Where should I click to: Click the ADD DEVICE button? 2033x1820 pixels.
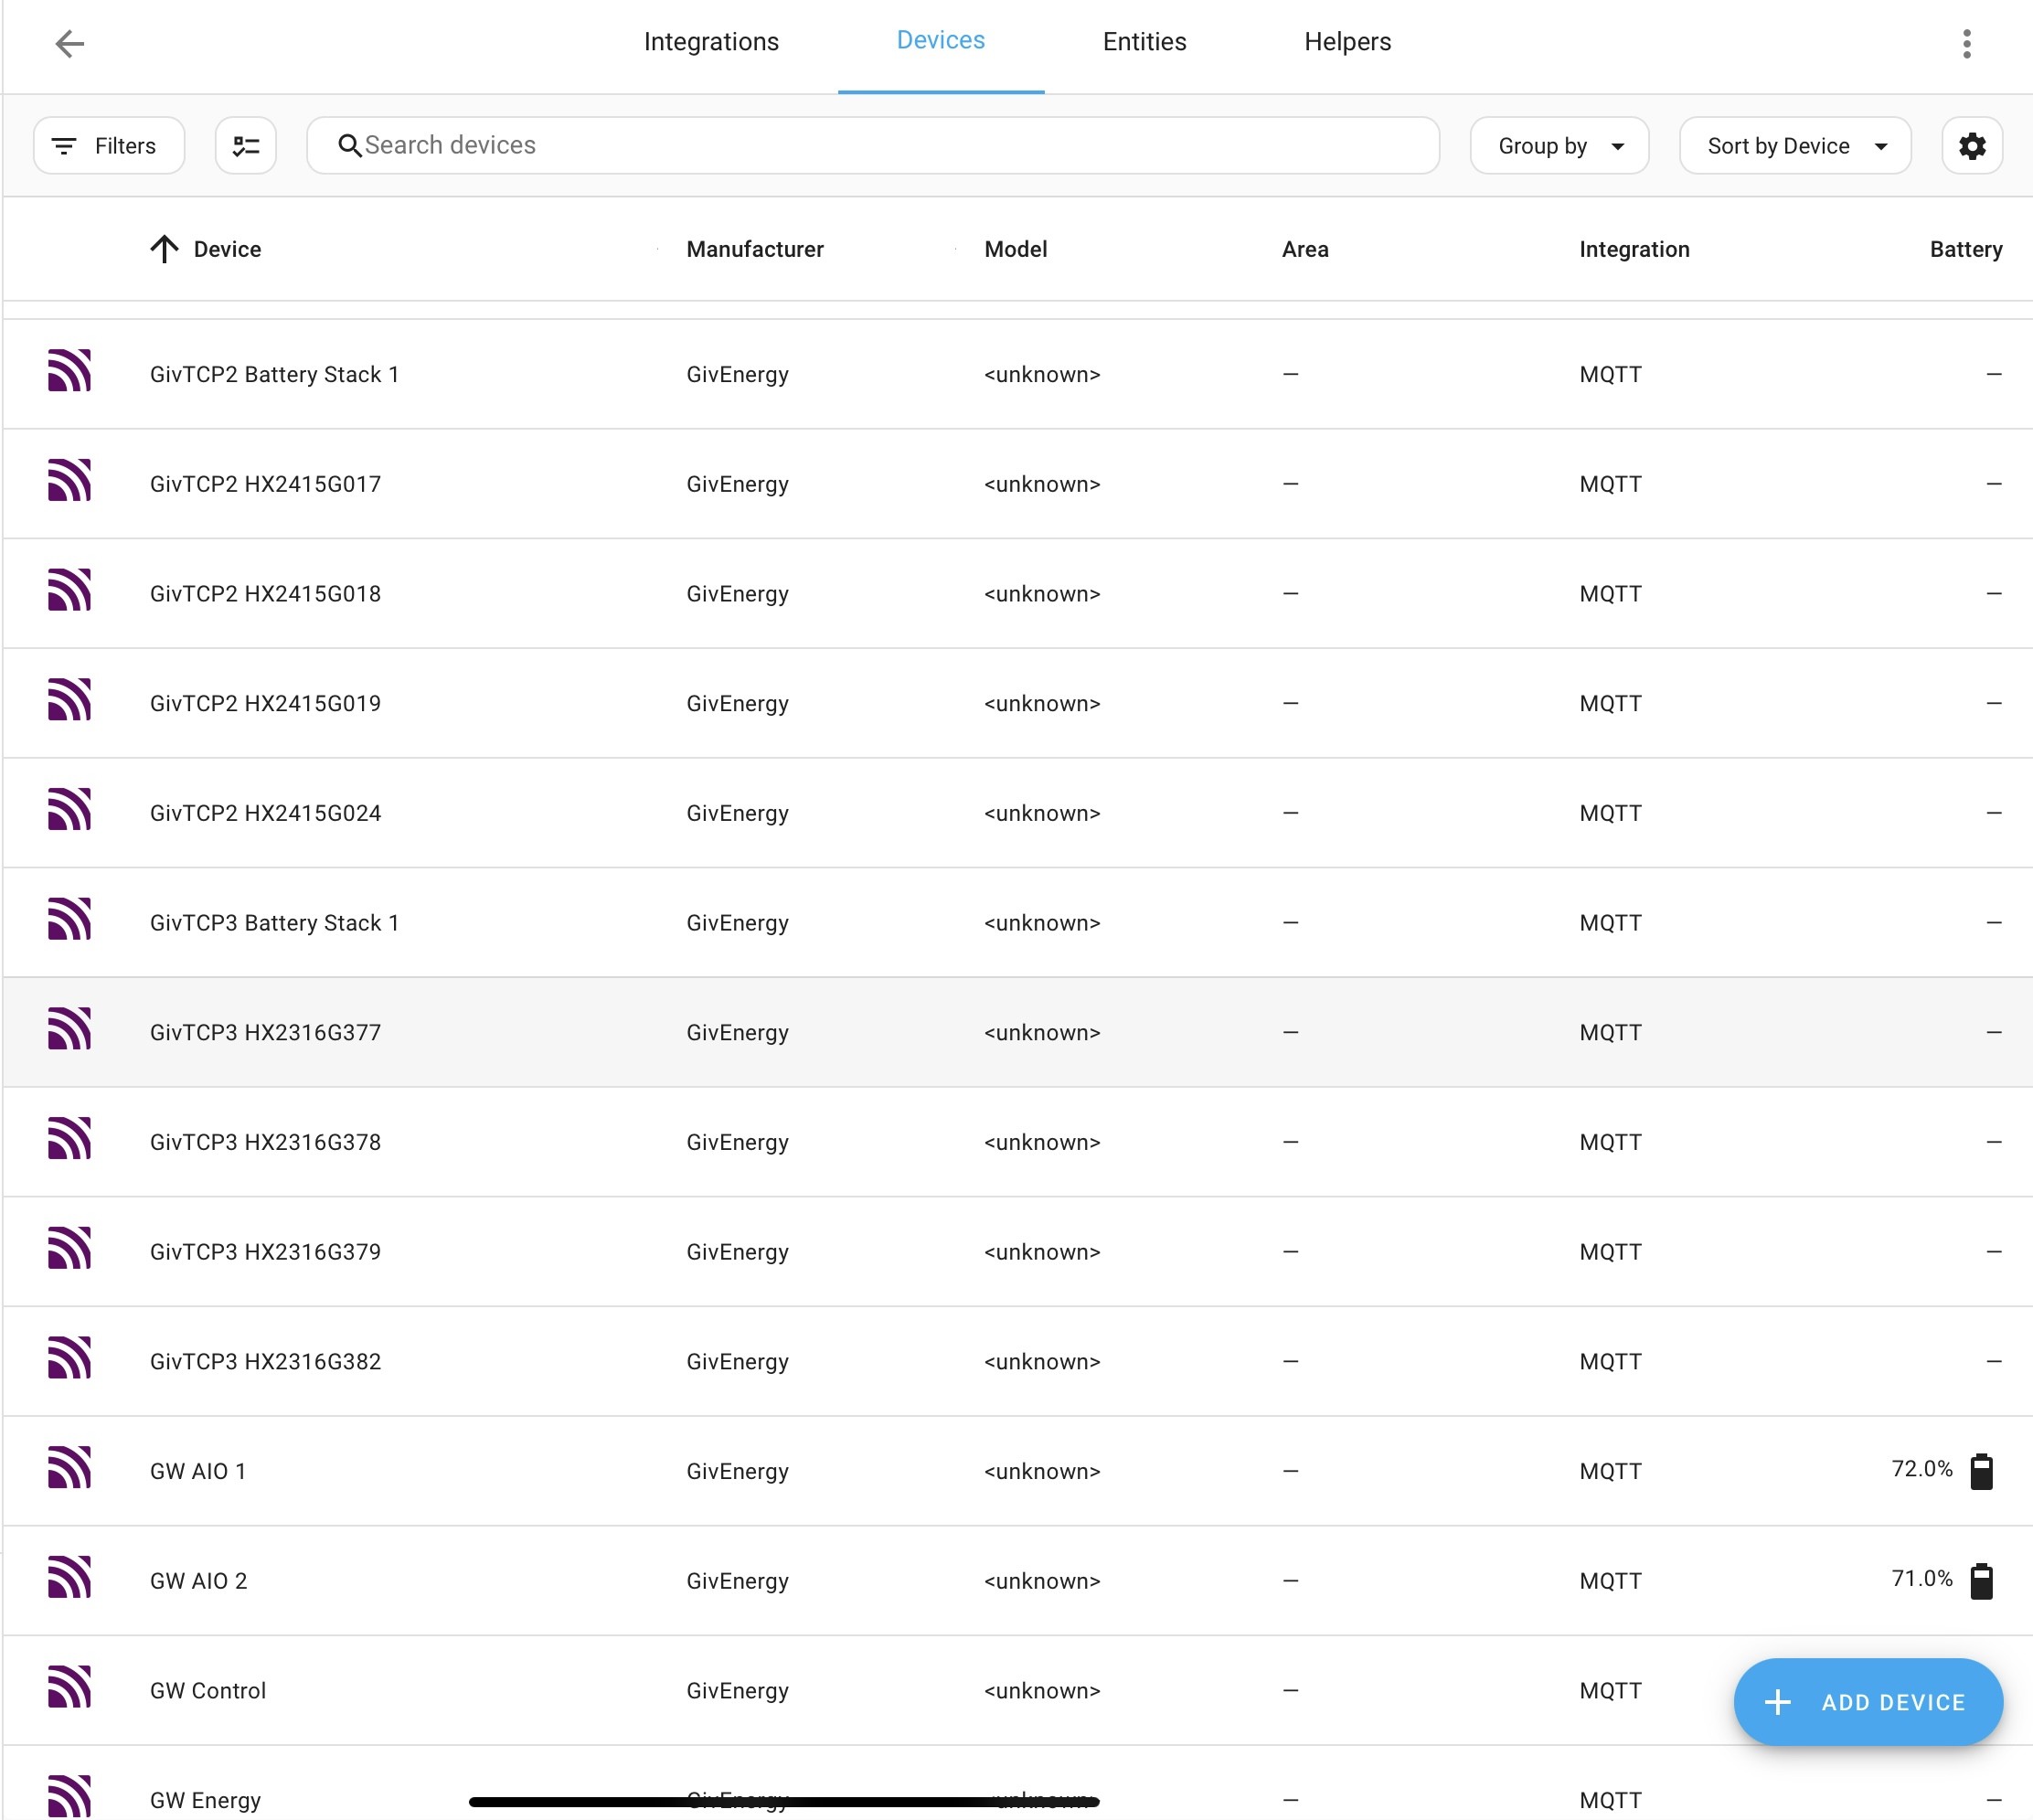coord(1867,1701)
